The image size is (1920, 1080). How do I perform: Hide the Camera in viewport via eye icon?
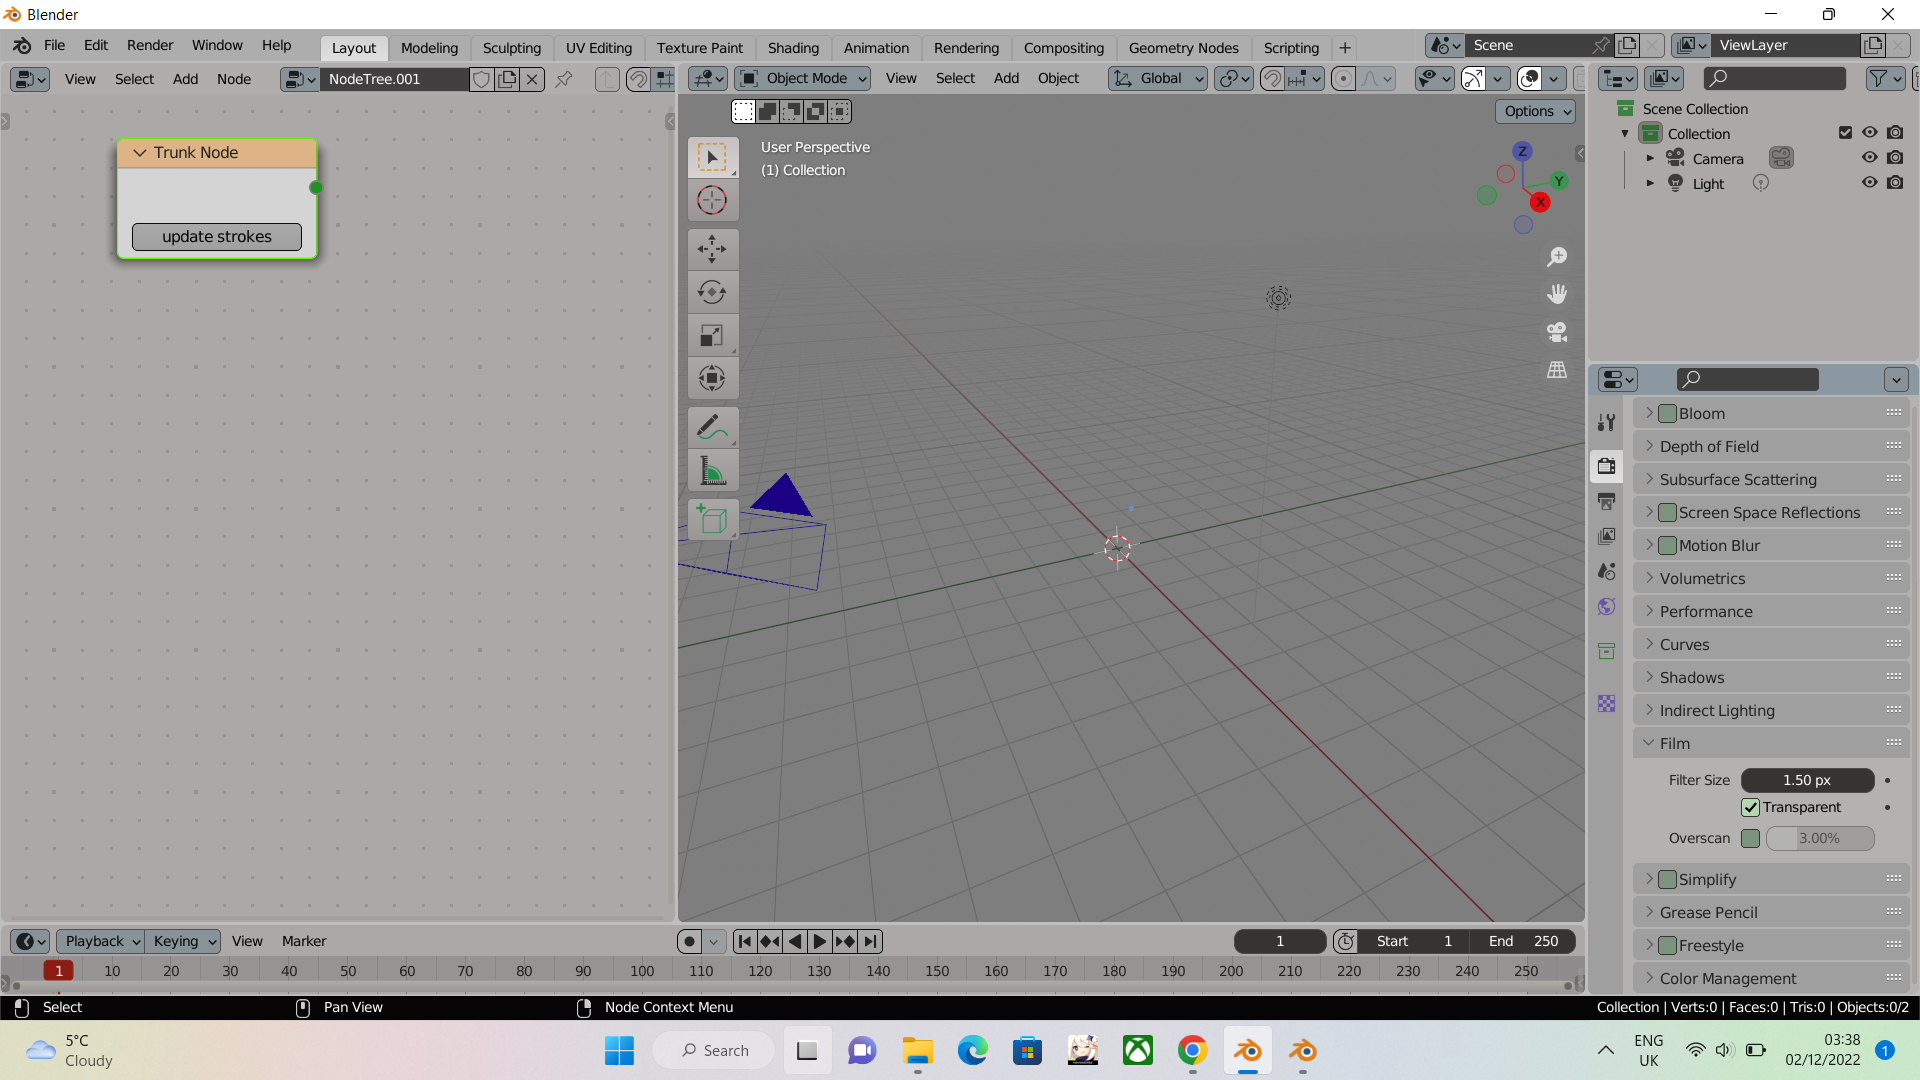point(1869,158)
